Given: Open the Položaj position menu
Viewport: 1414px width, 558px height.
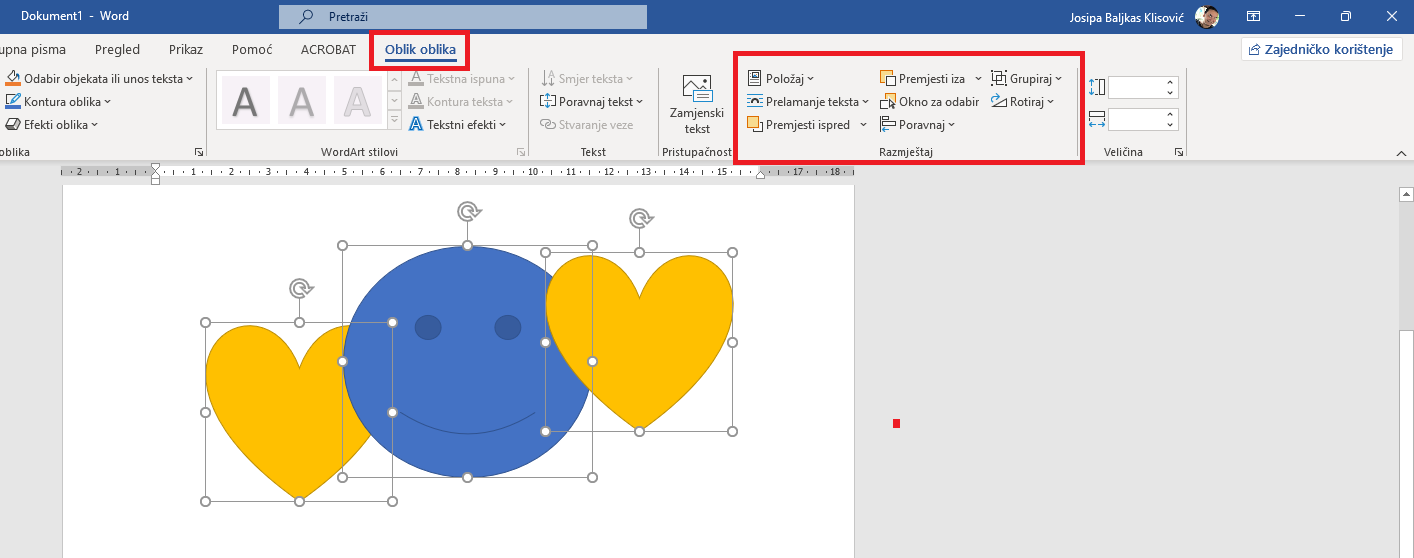Looking at the screenshot, I should tap(781, 78).
